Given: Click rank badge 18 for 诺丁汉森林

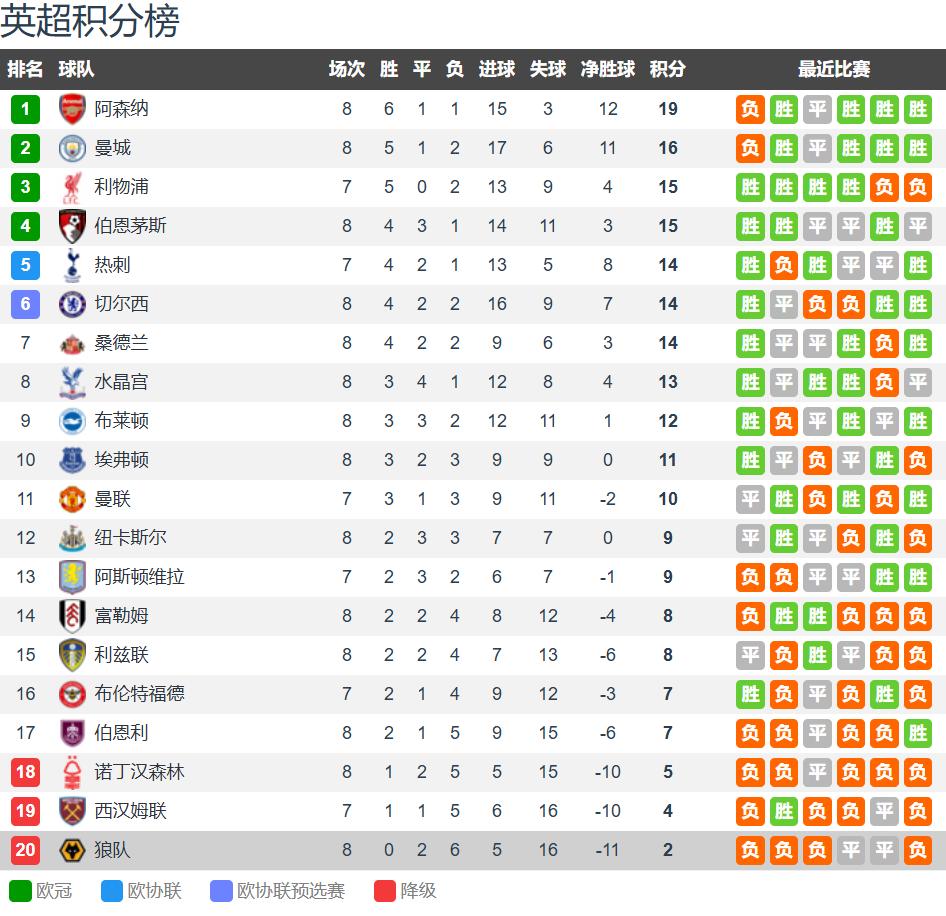Looking at the screenshot, I should click(25, 772).
